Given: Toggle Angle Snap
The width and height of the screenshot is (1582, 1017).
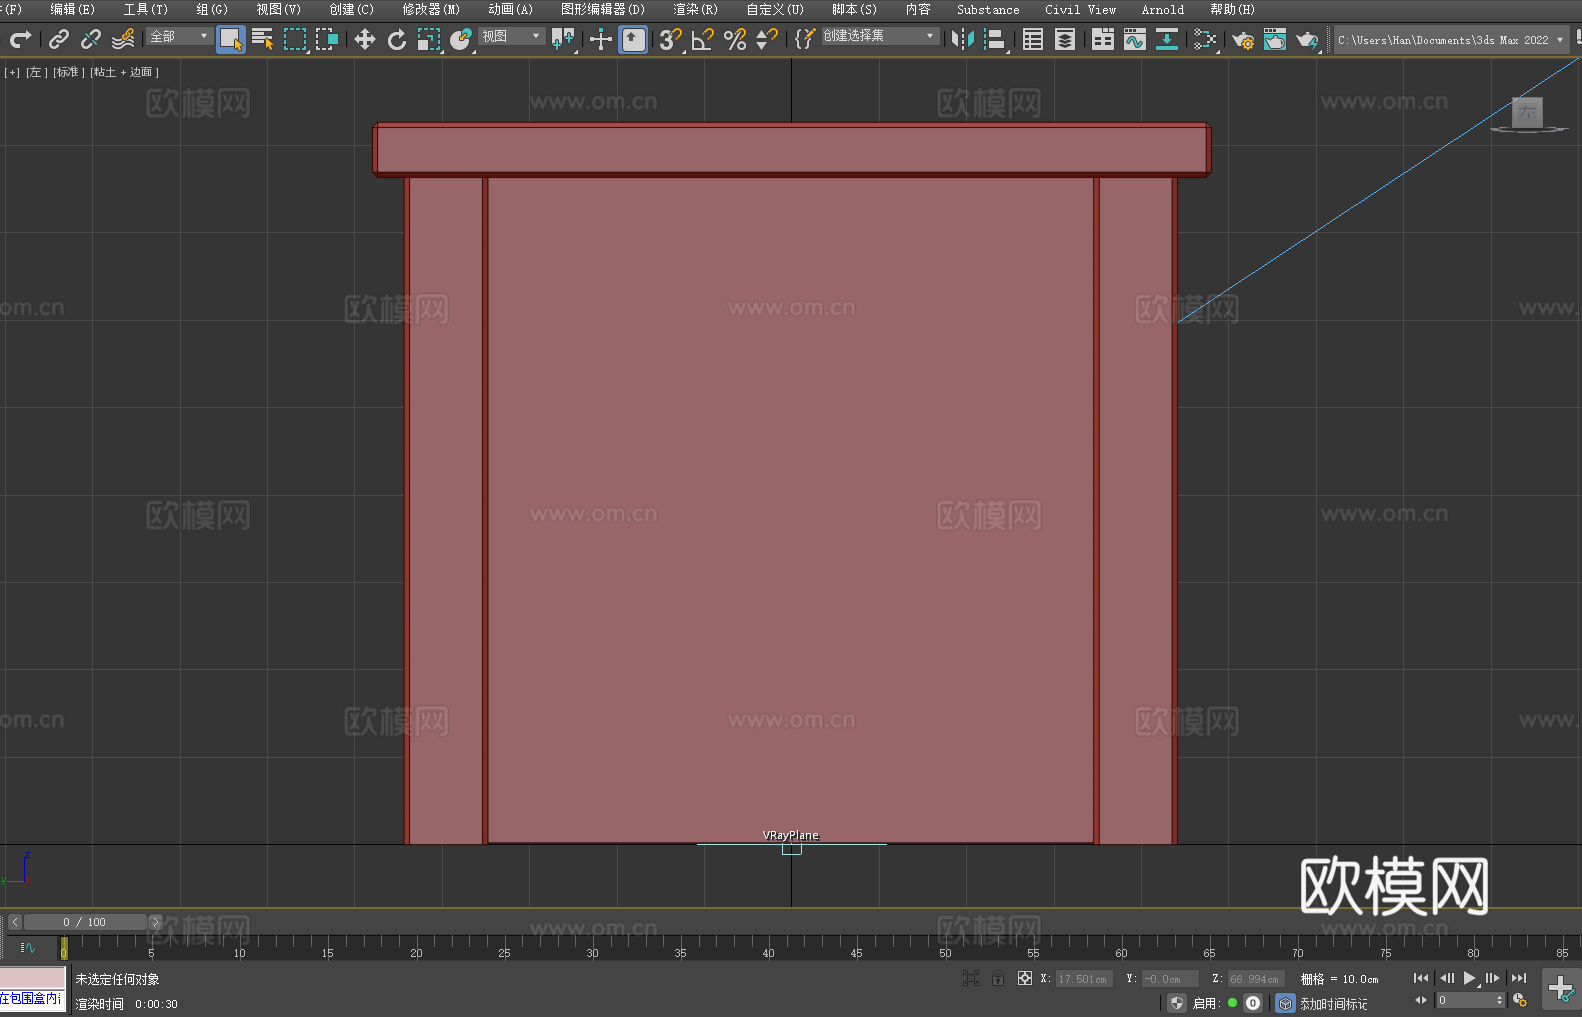Looking at the screenshot, I should coord(702,39).
